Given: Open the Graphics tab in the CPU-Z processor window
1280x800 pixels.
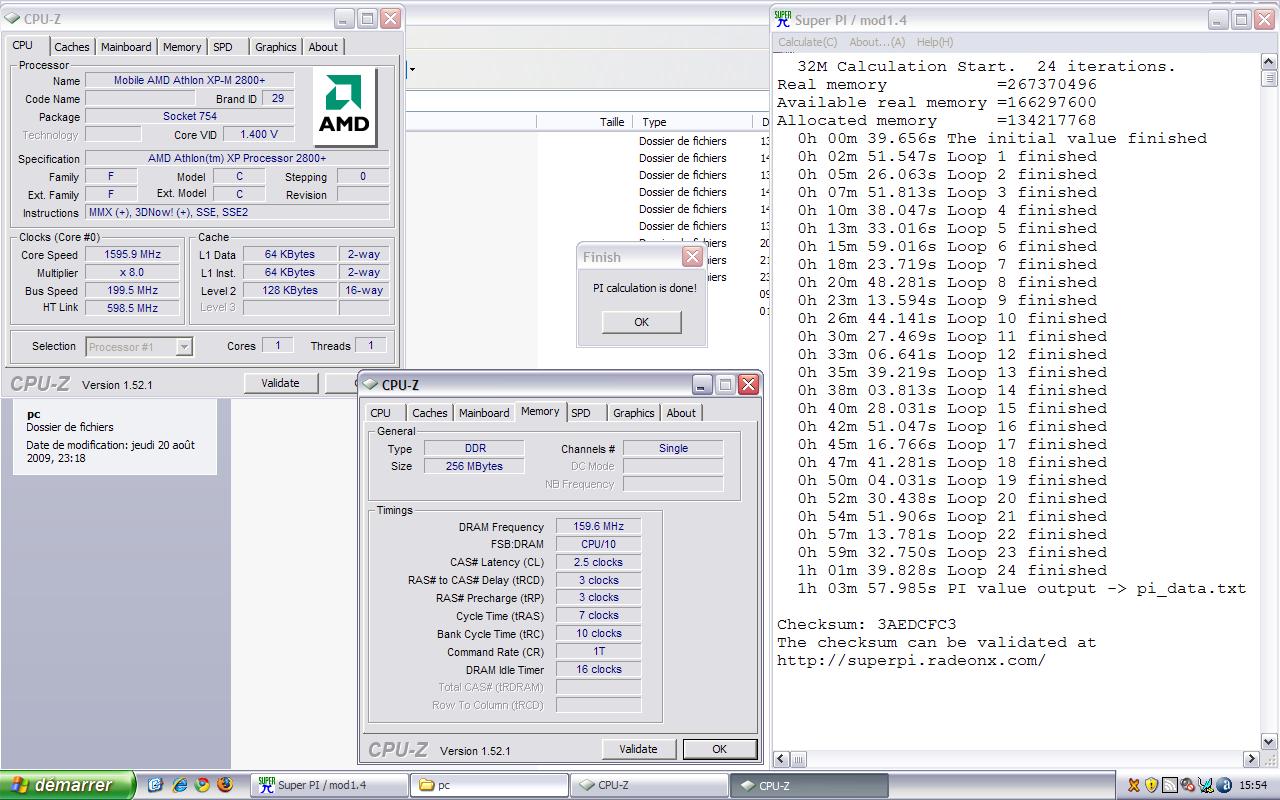Looking at the screenshot, I should click(x=275, y=47).
